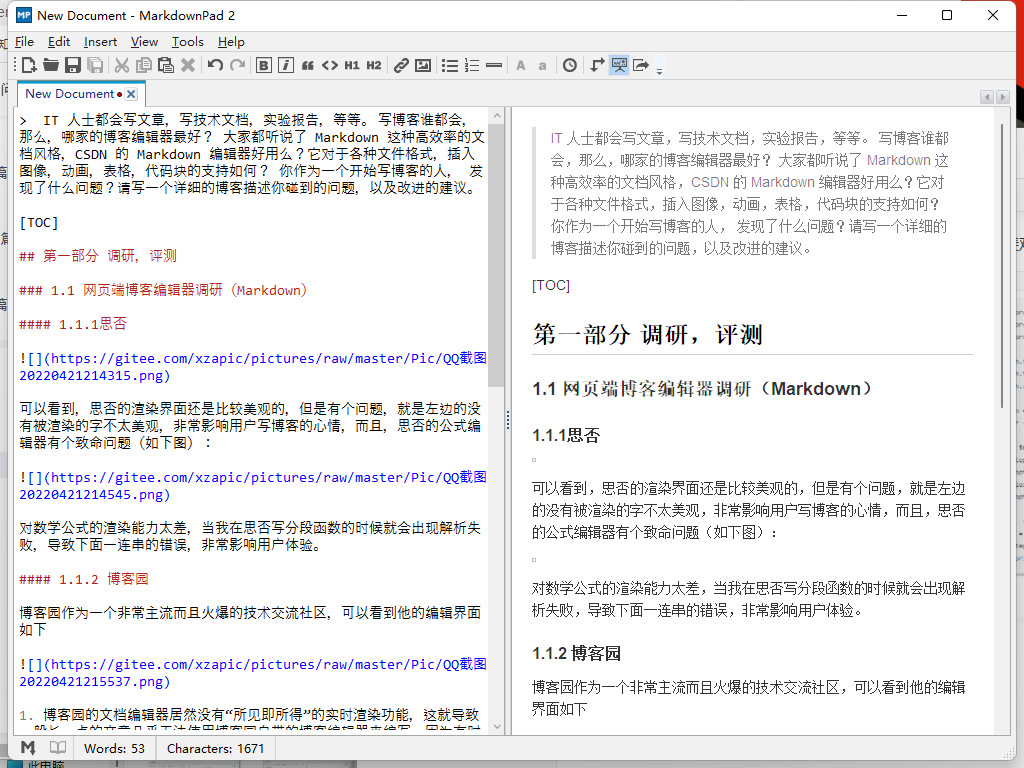Open the View menu
The height and width of the screenshot is (768, 1024).
144,42
